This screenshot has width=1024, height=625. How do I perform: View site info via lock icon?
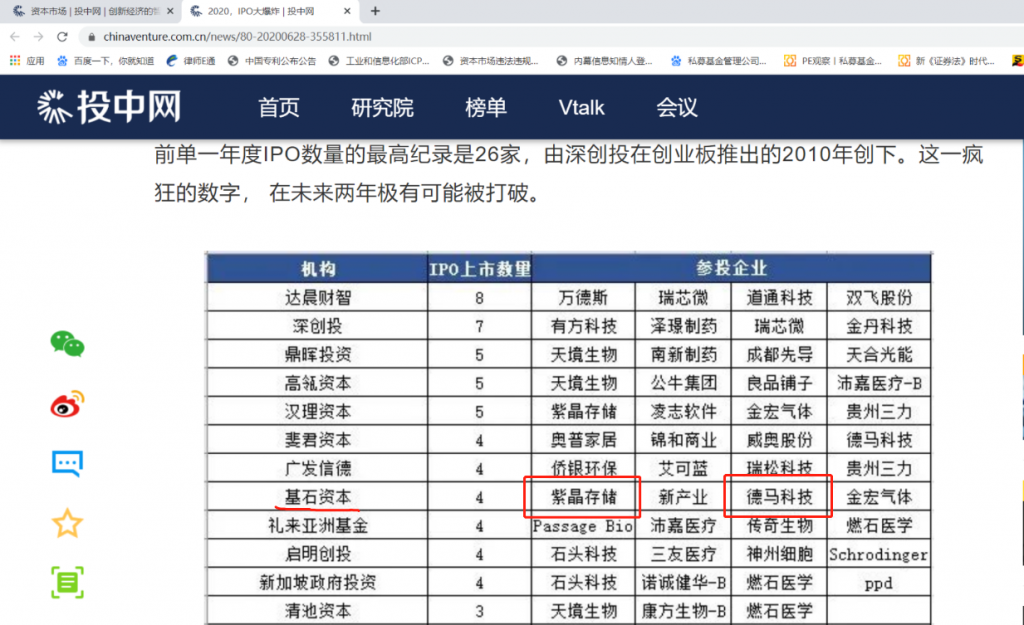(x=91, y=37)
